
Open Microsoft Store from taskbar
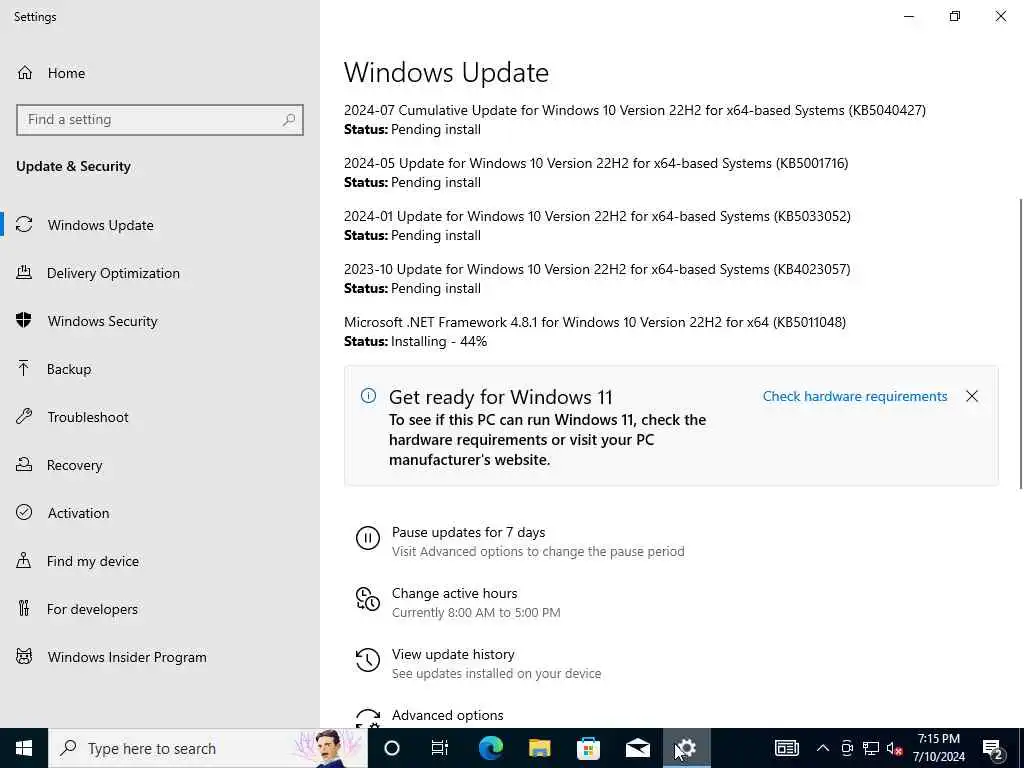[588, 748]
